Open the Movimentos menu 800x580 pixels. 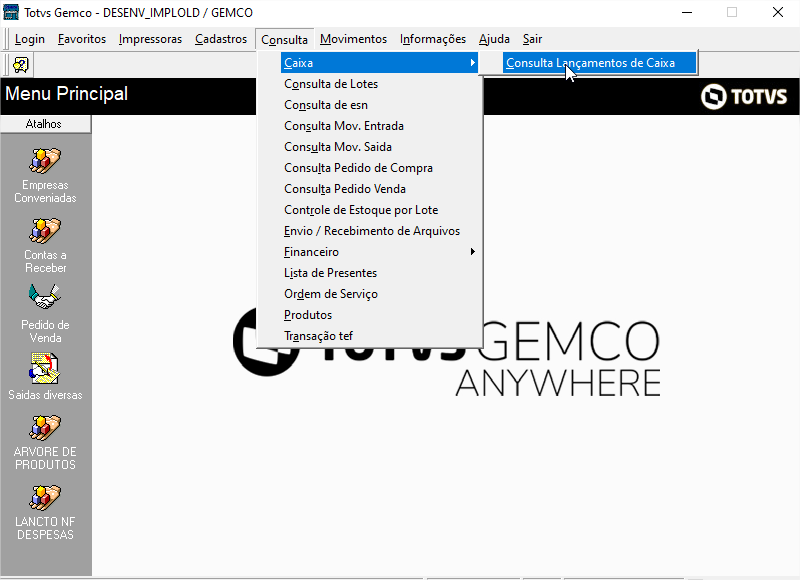coord(354,39)
